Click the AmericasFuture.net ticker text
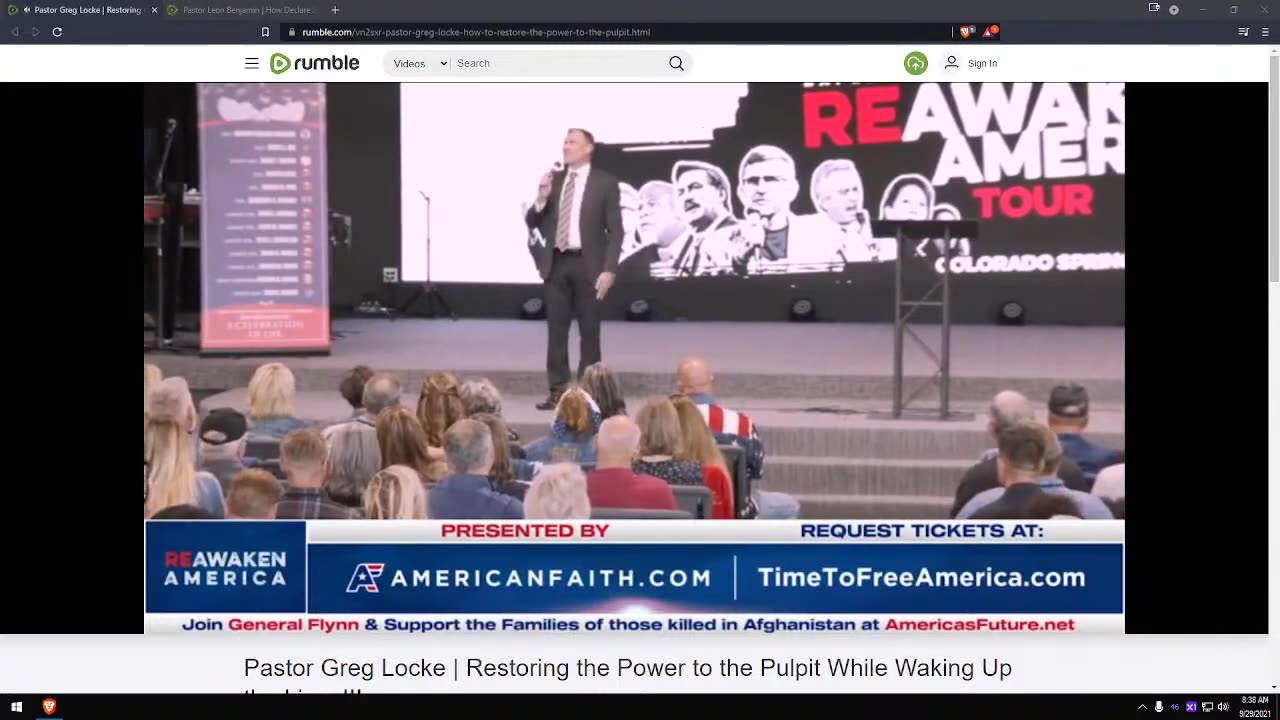Screen dimensions: 1280x720 coord(979,625)
